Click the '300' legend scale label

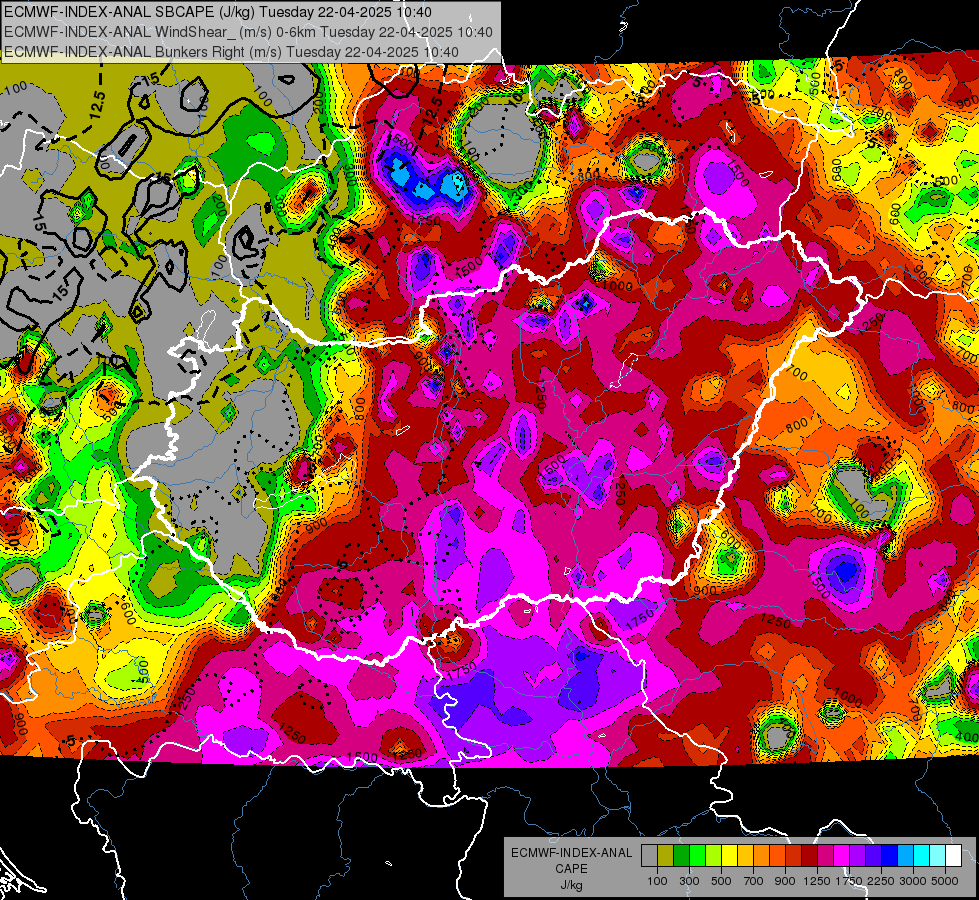(689, 881)
